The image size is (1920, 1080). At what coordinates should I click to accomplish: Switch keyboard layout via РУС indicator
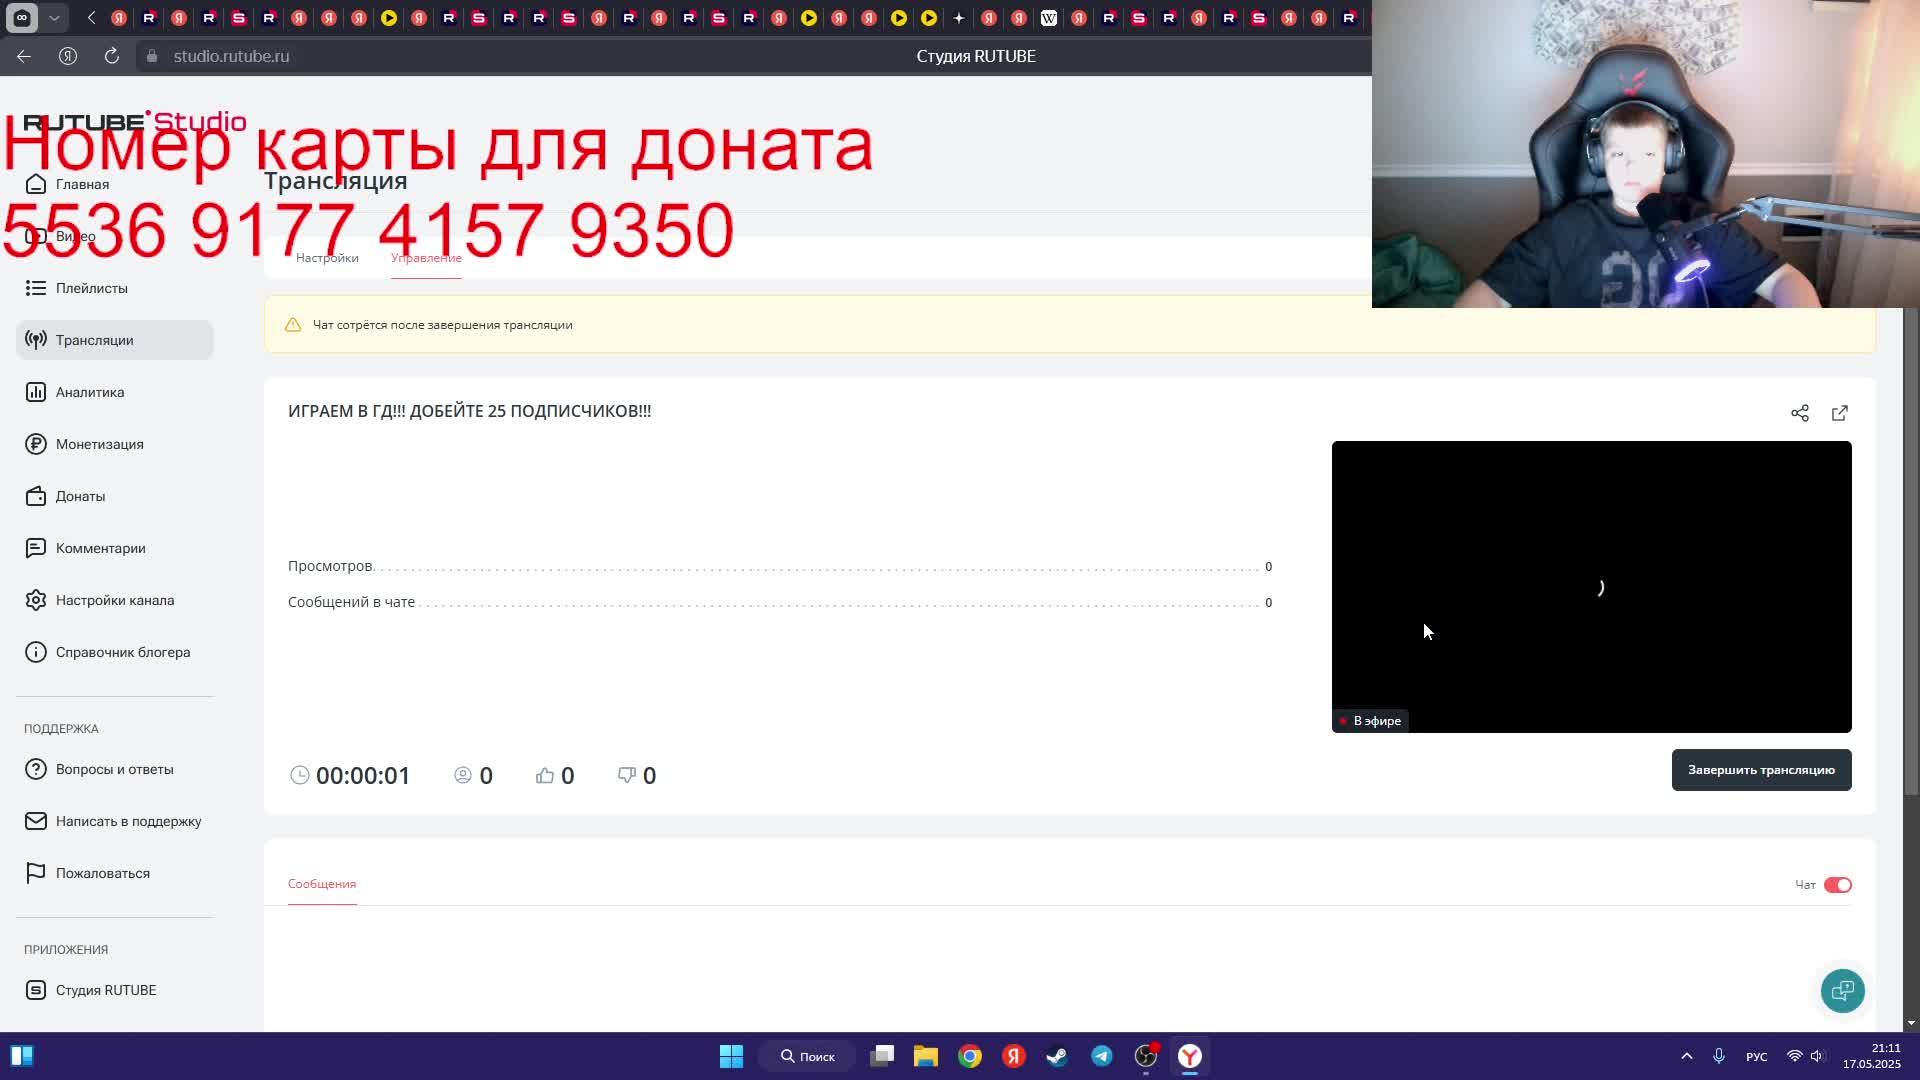point(1755,1056)
